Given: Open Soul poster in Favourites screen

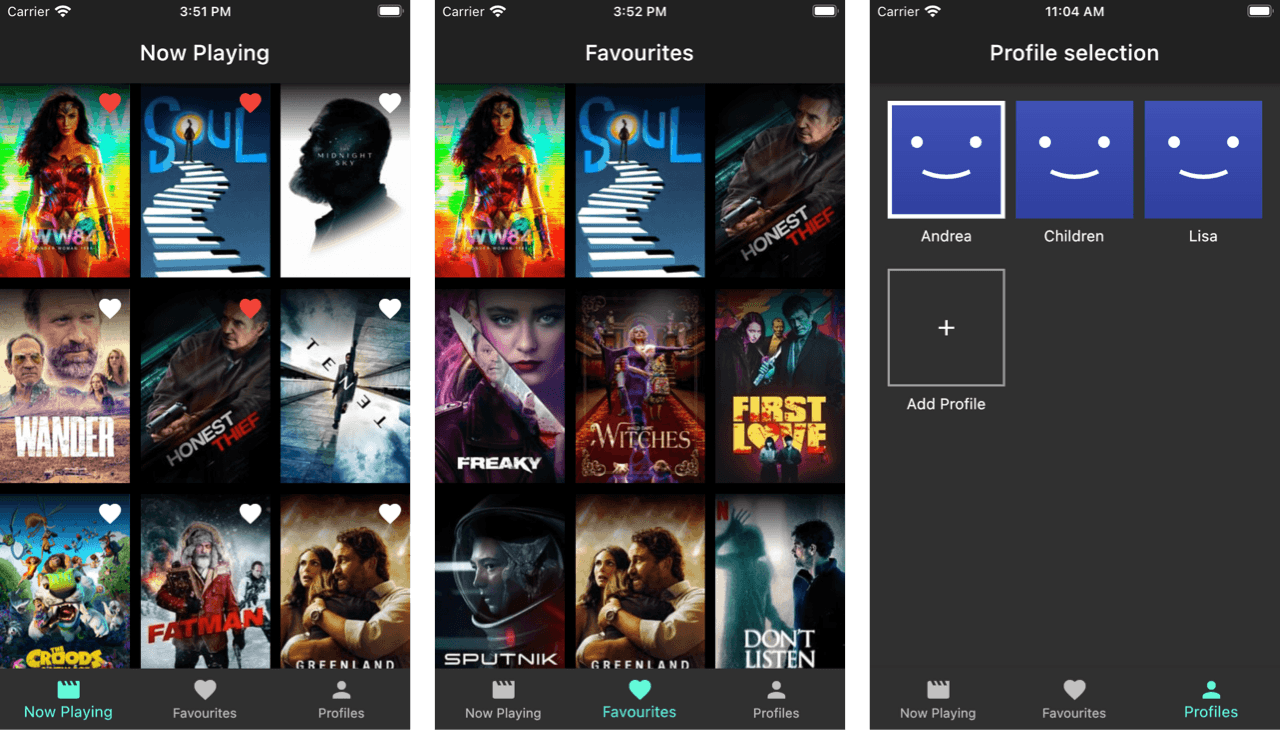Looking at the screenshot, I should [640, 181].
